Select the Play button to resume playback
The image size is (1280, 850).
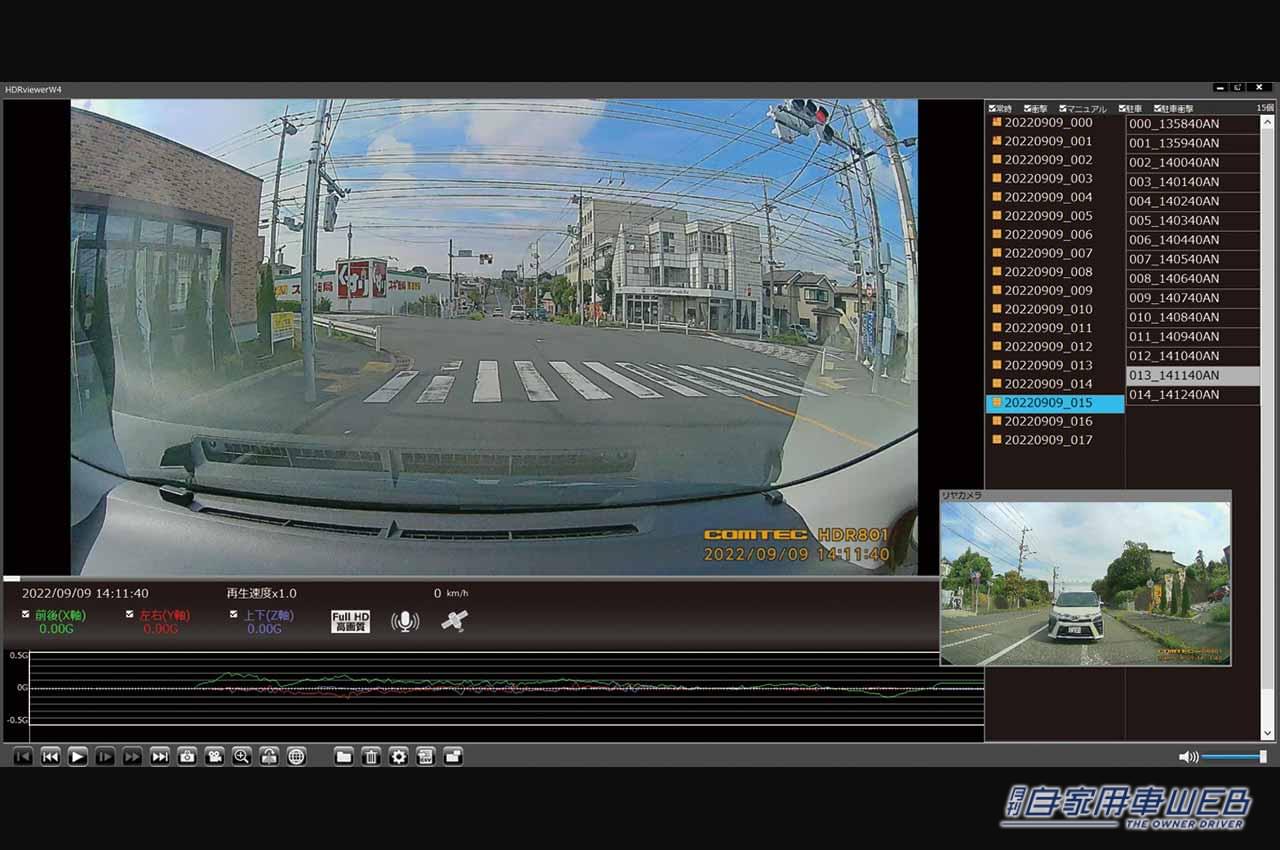[78, 756]
